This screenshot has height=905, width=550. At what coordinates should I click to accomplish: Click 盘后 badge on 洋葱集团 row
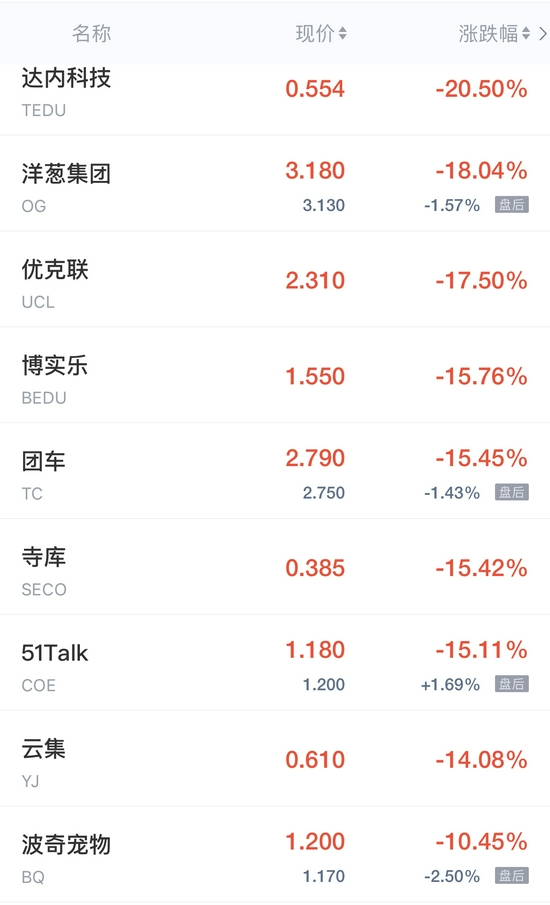click(511, 205)
